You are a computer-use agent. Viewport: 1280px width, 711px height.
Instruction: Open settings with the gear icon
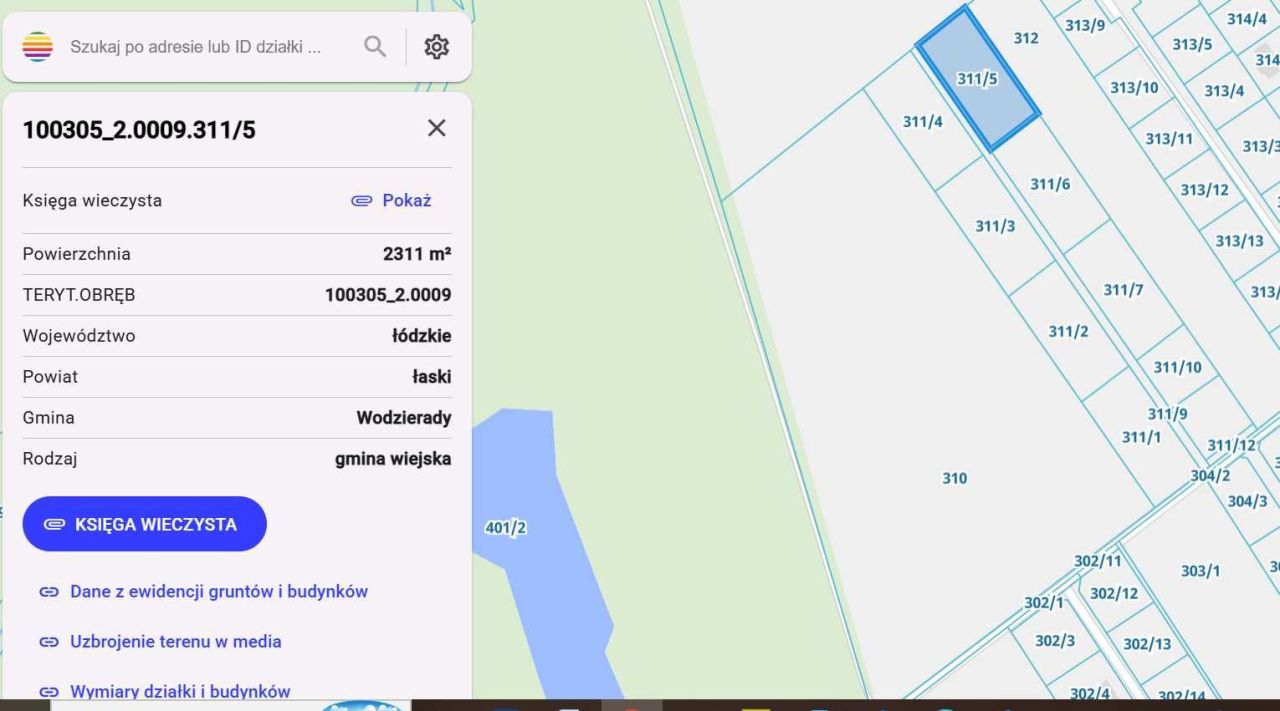tap(437, 47)
